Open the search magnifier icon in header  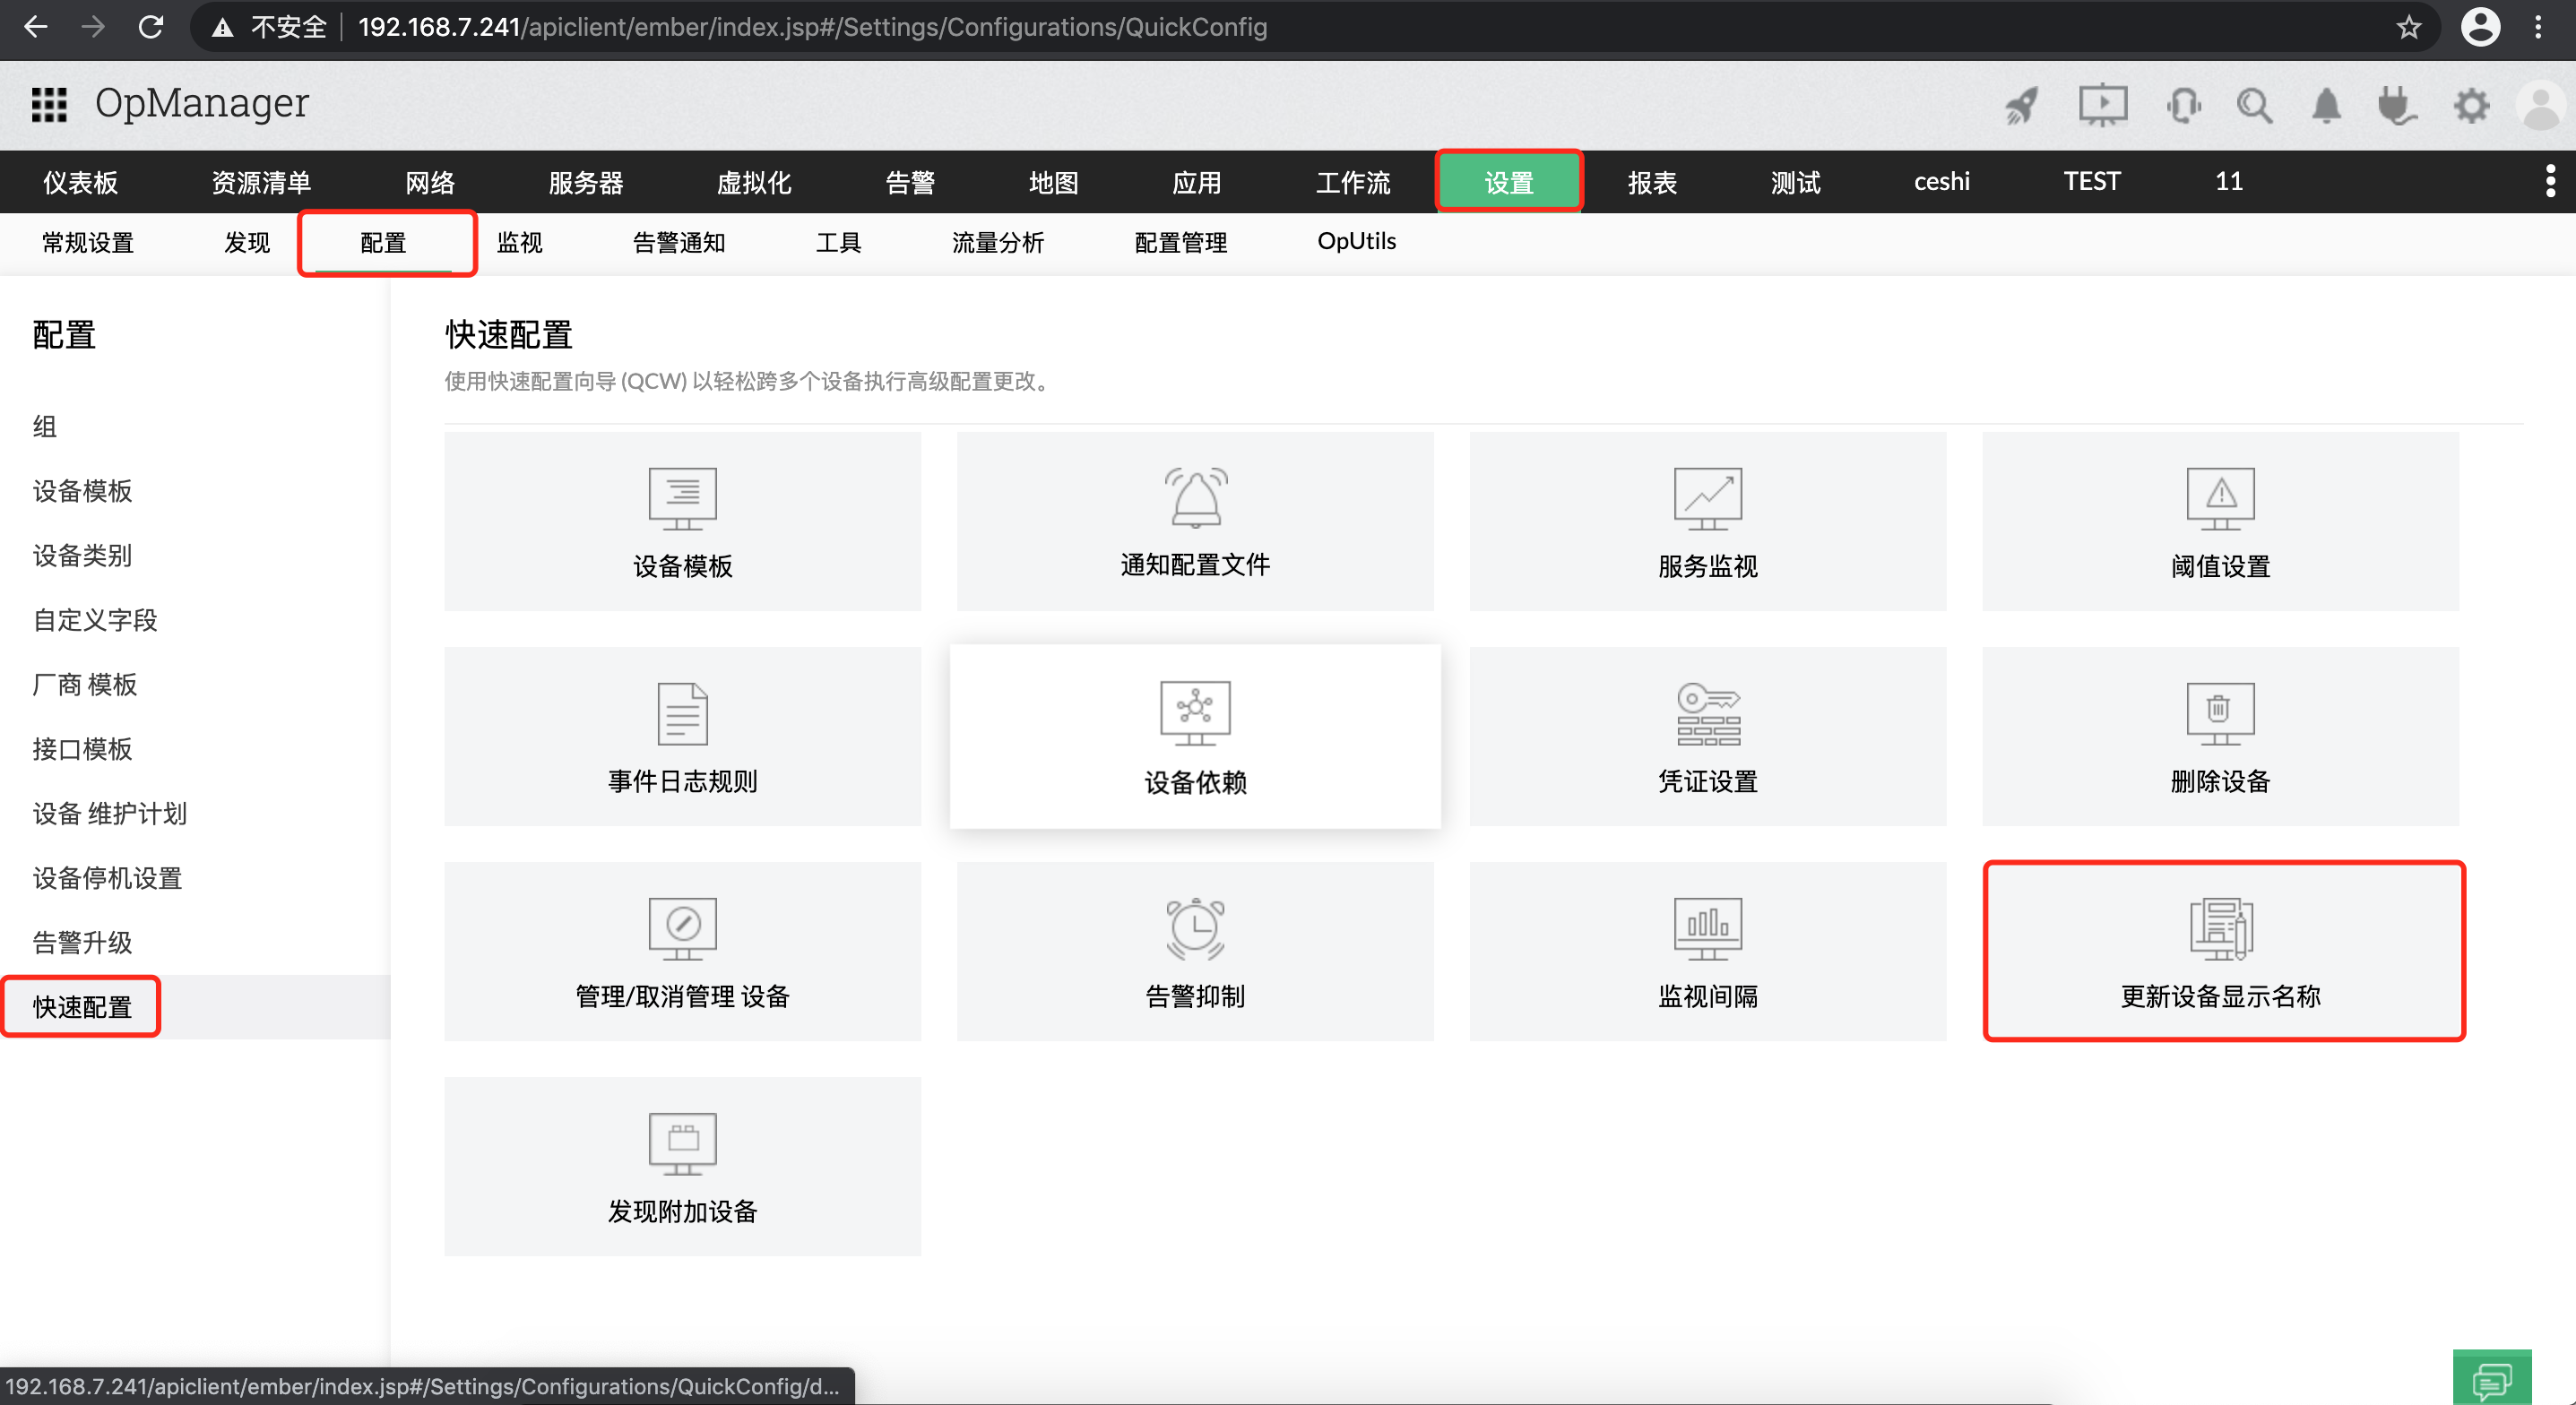coord(2254,105)
